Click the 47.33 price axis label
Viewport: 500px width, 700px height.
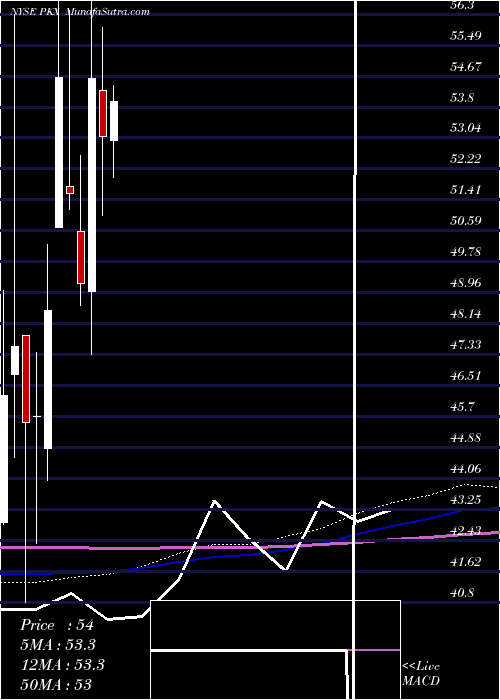466,345
